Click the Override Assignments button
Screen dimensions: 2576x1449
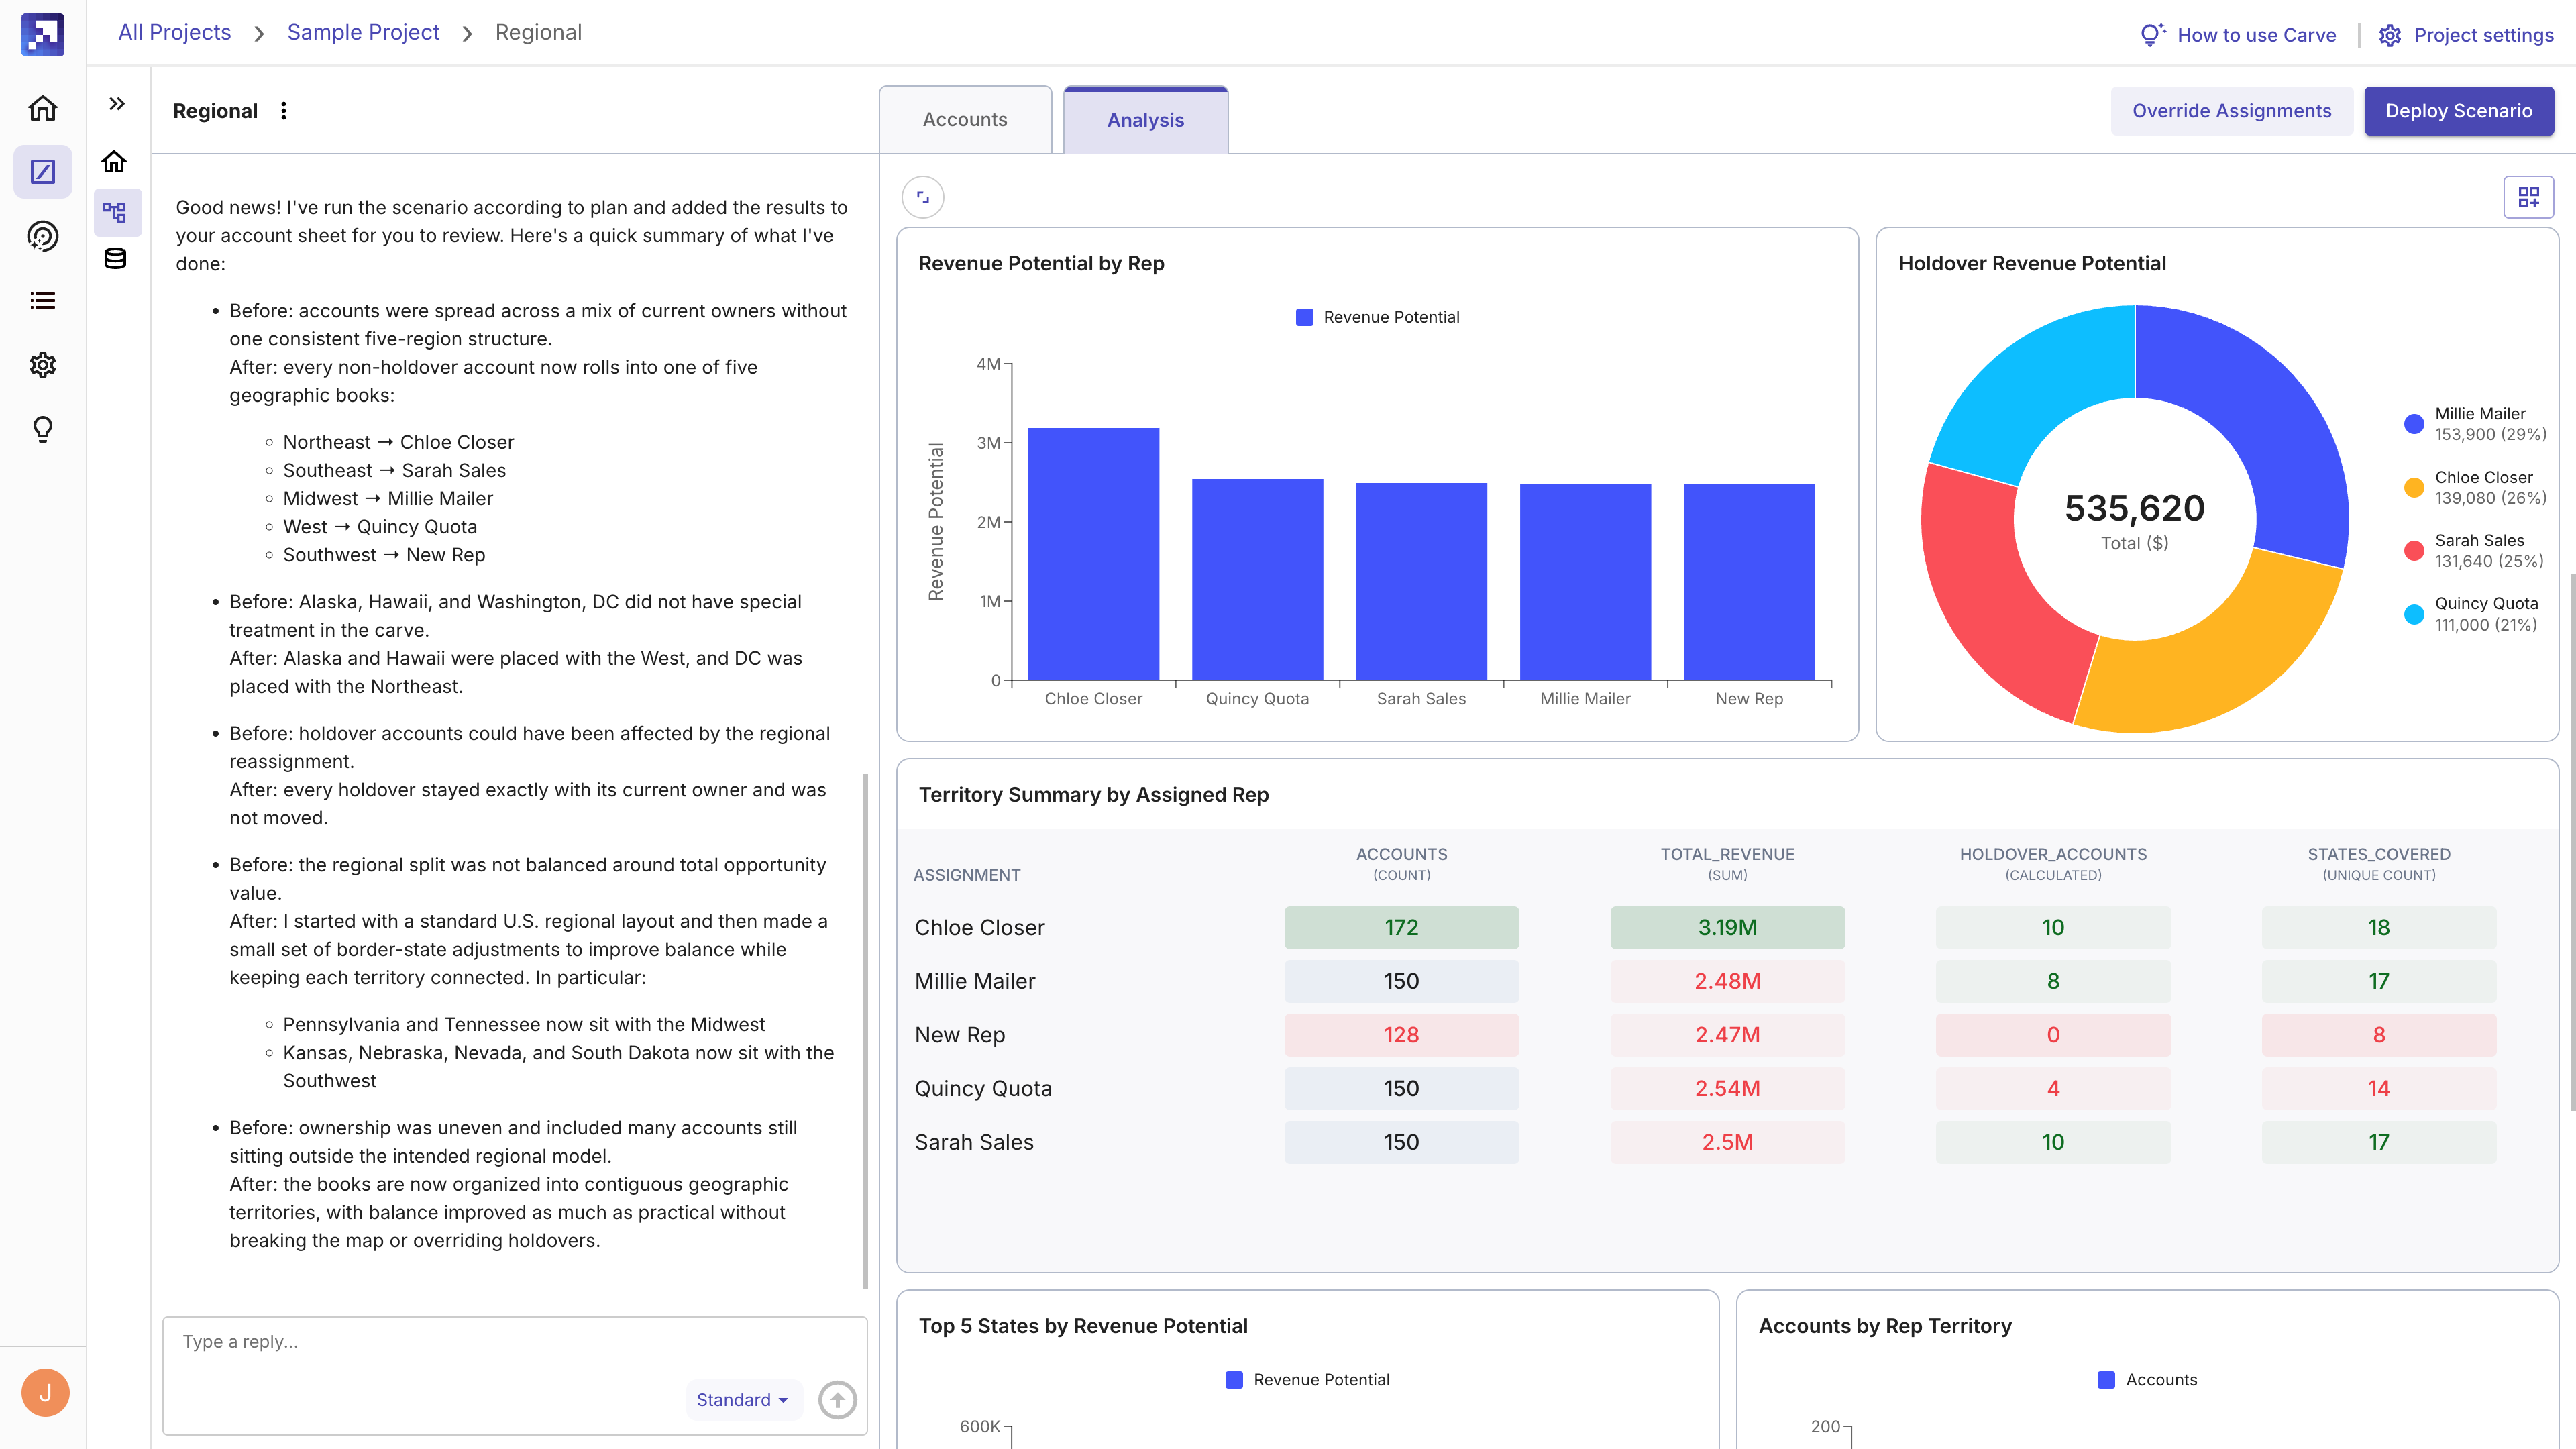pos(2231,111)
